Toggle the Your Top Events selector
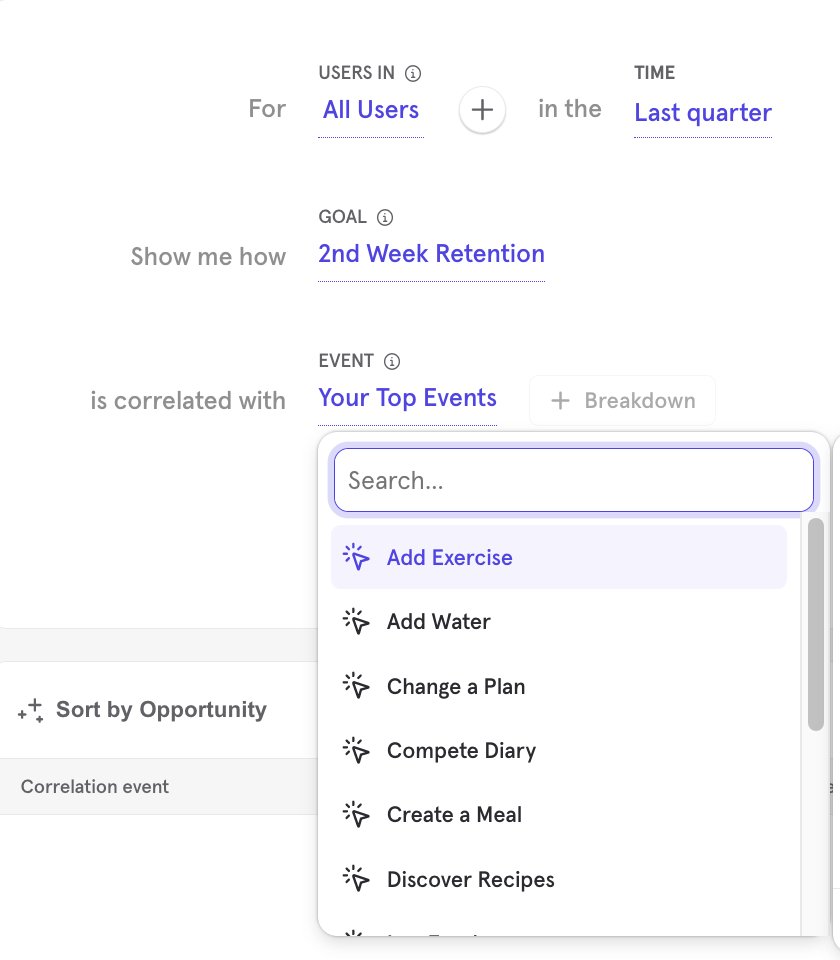The image size is (840, 960). tap(407, 398)
